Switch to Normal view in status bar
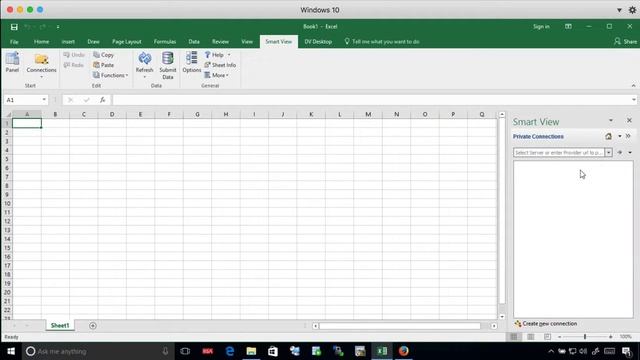The height and width of the screenshot is (360, 640). (x=514, y=337)
